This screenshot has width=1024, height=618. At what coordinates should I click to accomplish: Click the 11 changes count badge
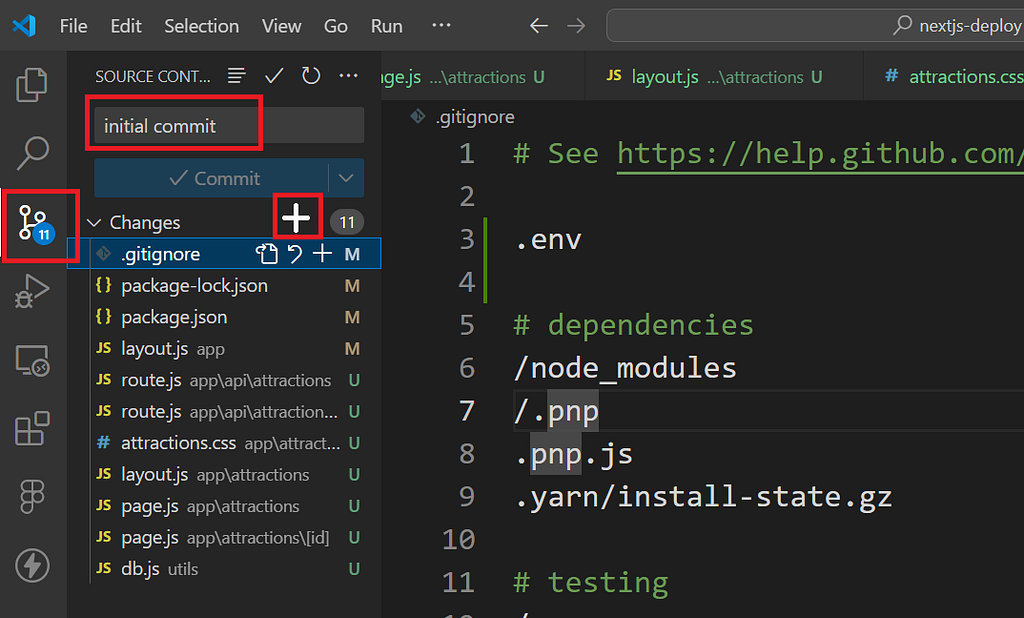pos(347,223)
